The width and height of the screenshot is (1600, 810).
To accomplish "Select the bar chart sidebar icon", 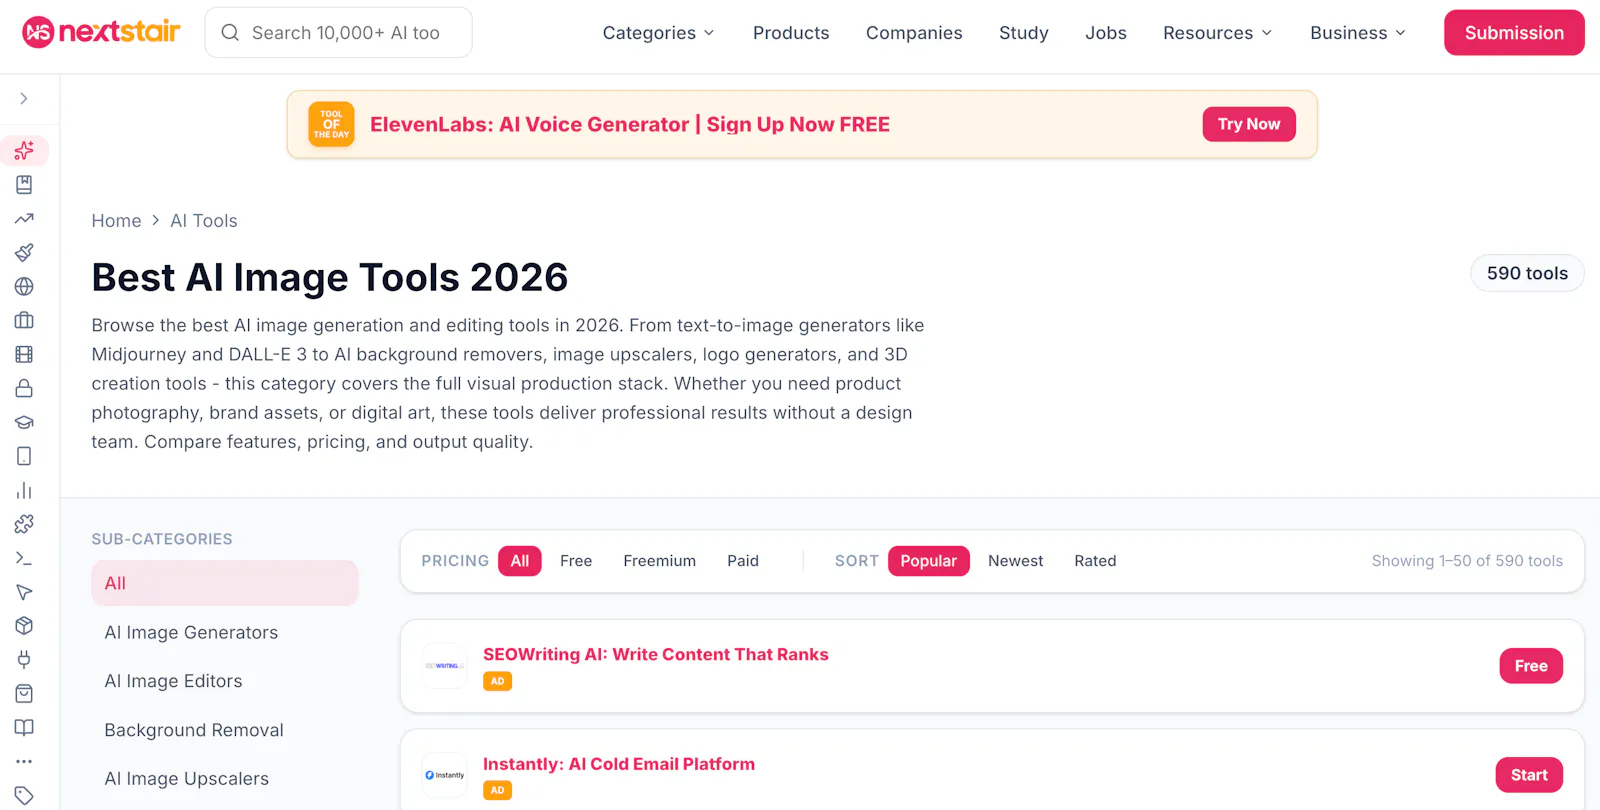I will coord(24,490).
